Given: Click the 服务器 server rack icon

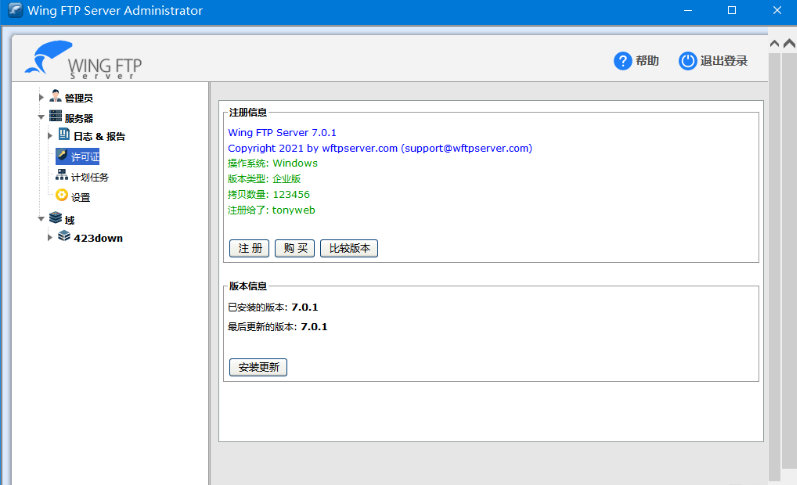Looking at the screenshot, I should [55, 116].
